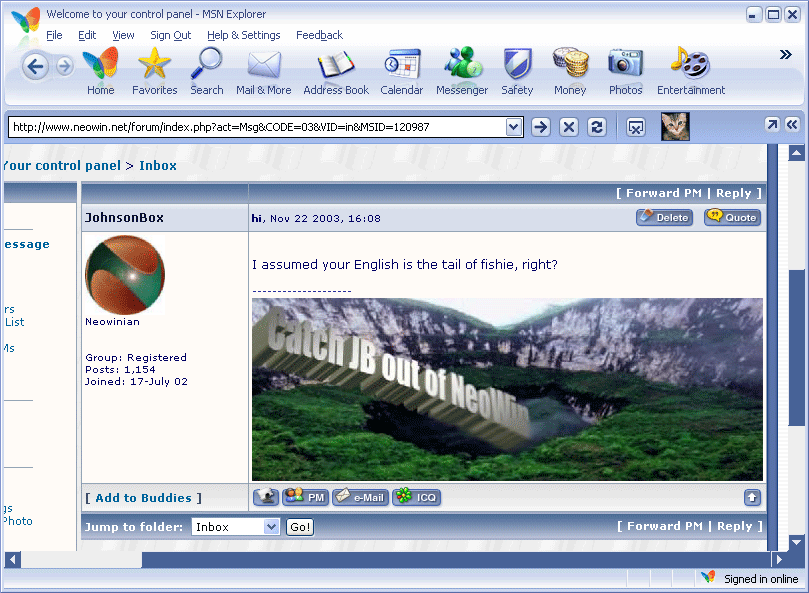Click the go-to-top arrow icon

pyautogui.click(x=752, y=498)
